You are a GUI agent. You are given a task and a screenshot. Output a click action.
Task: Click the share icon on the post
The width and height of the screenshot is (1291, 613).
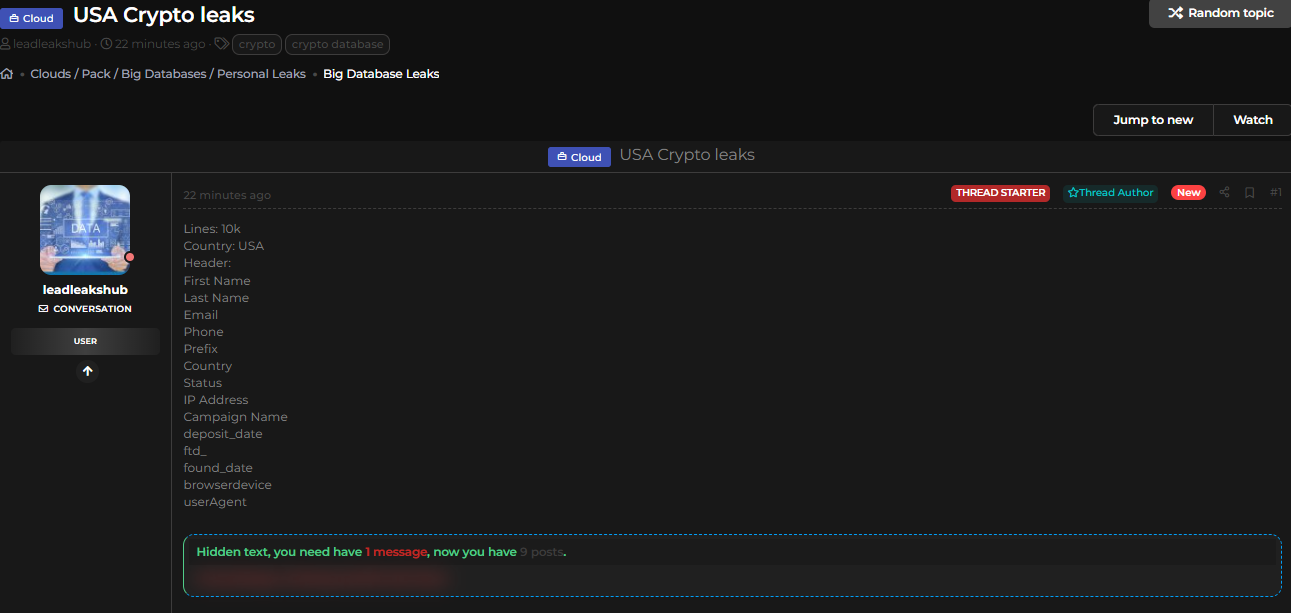1225,193
